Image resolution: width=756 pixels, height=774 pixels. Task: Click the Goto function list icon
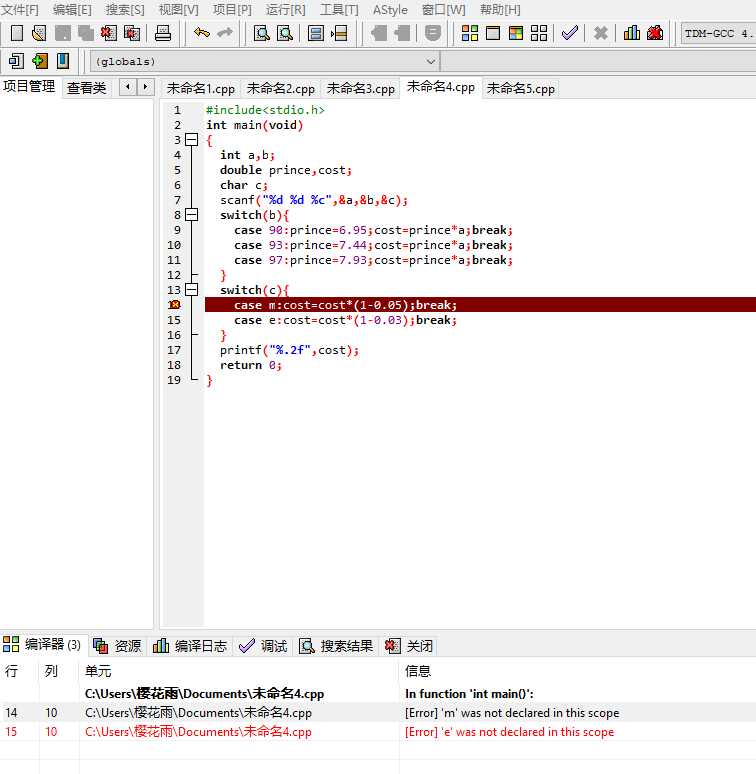[316, 33]
